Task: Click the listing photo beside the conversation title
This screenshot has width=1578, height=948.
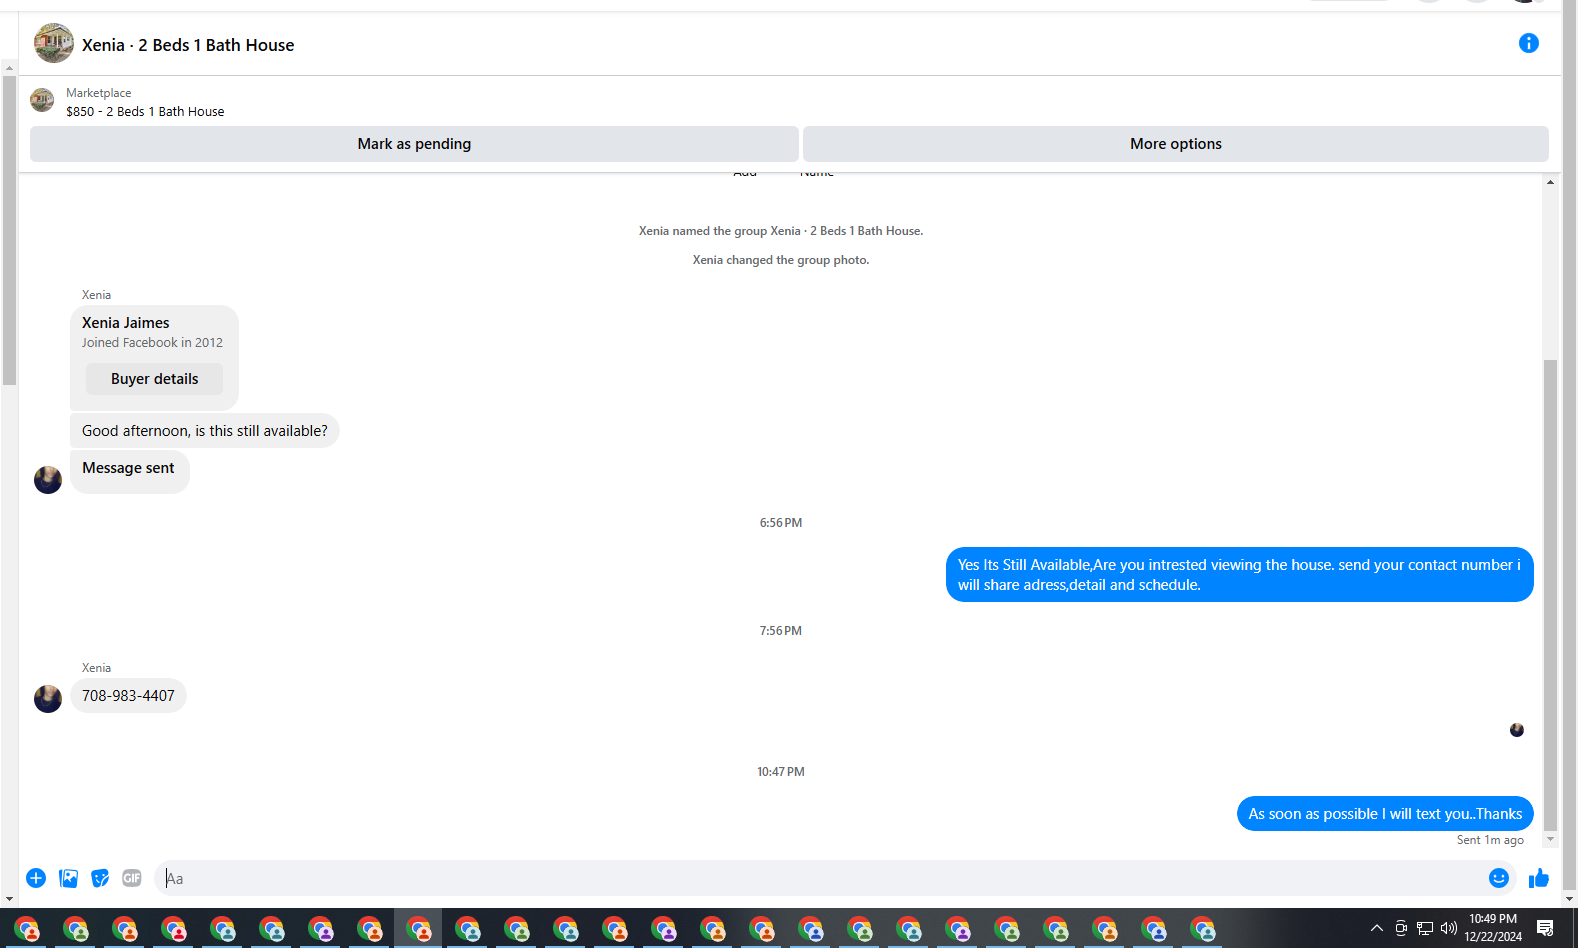Action: 54,43
